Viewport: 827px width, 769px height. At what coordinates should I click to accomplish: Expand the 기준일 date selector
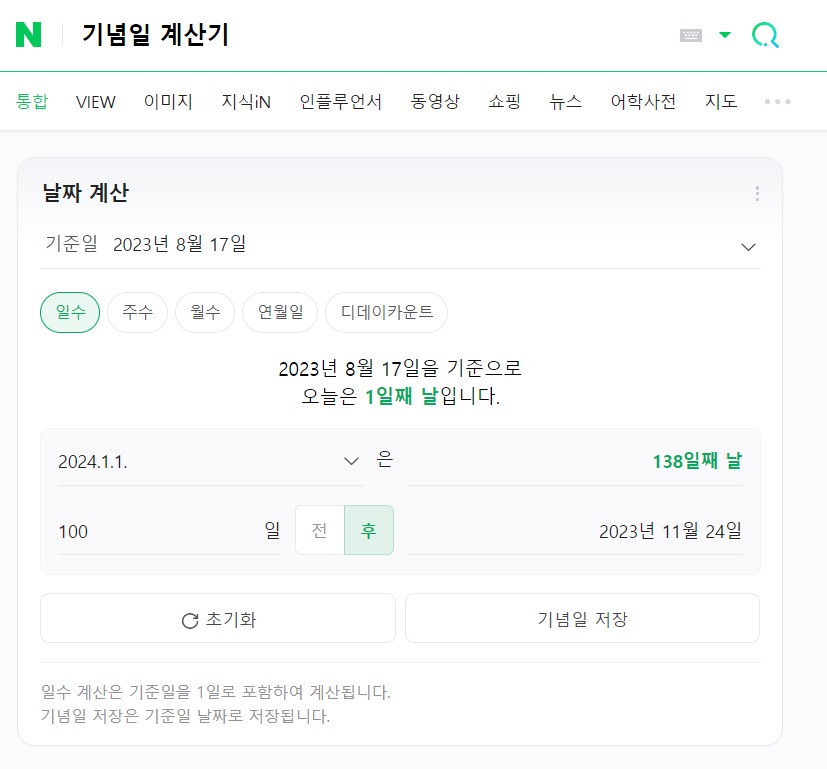tap(748, 245)
